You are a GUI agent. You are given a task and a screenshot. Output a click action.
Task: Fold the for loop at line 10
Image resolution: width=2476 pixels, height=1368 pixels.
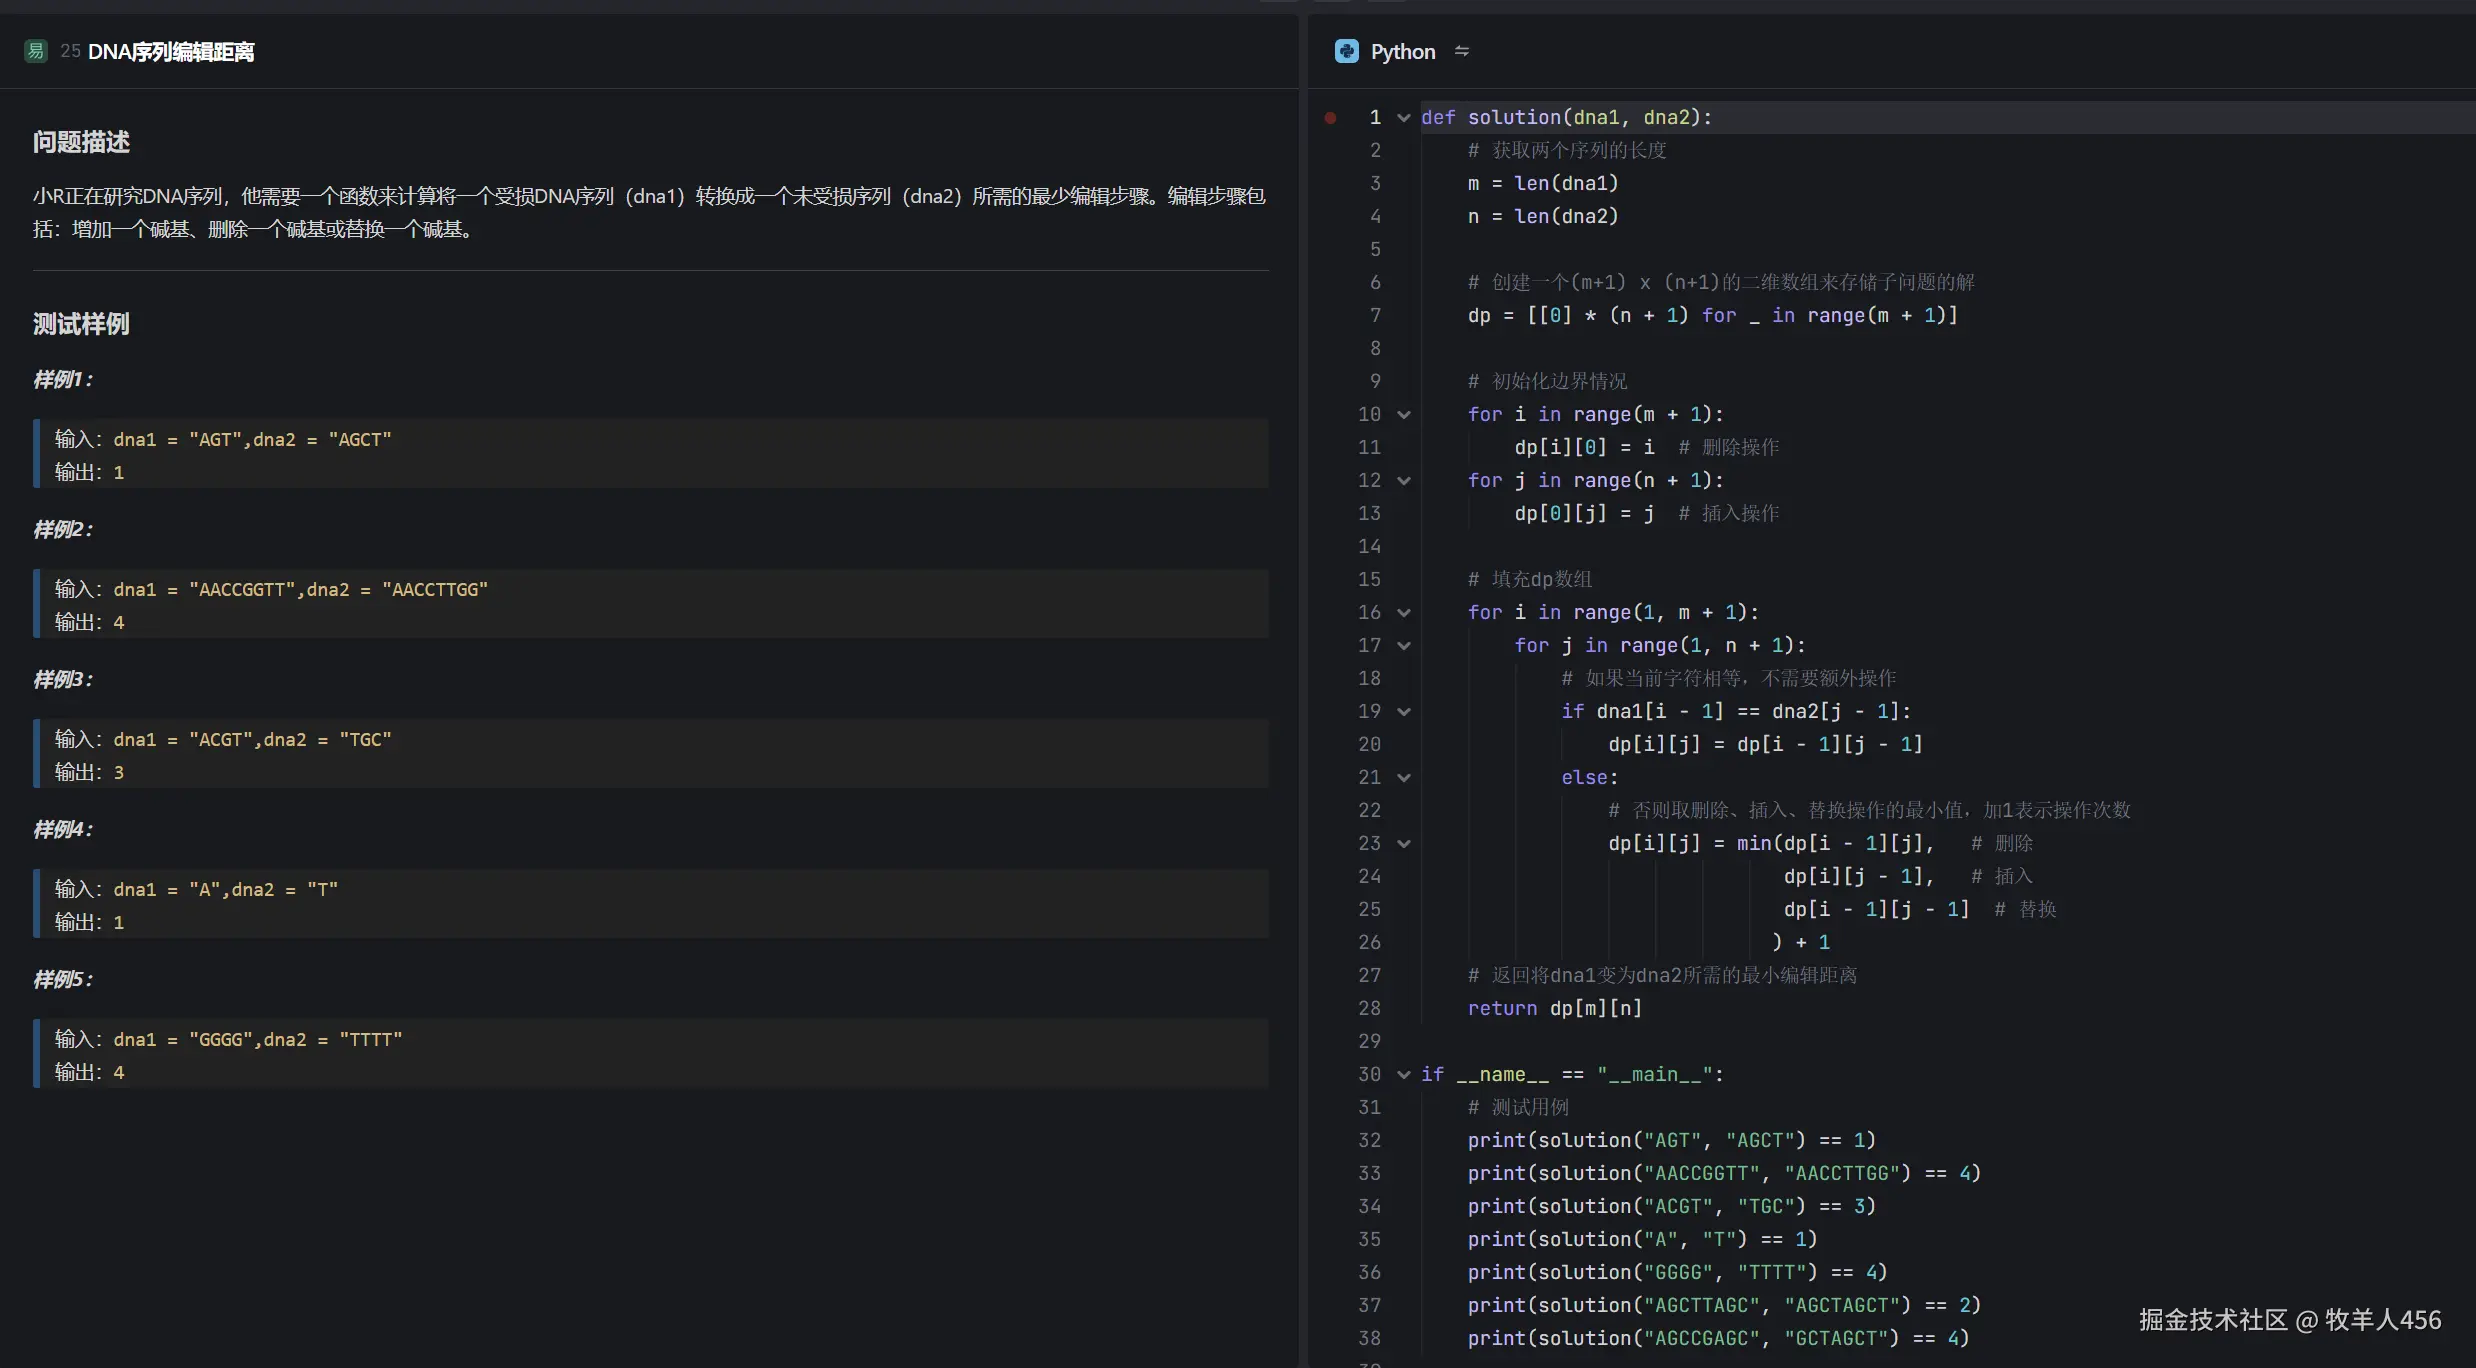click(1404, 415)
